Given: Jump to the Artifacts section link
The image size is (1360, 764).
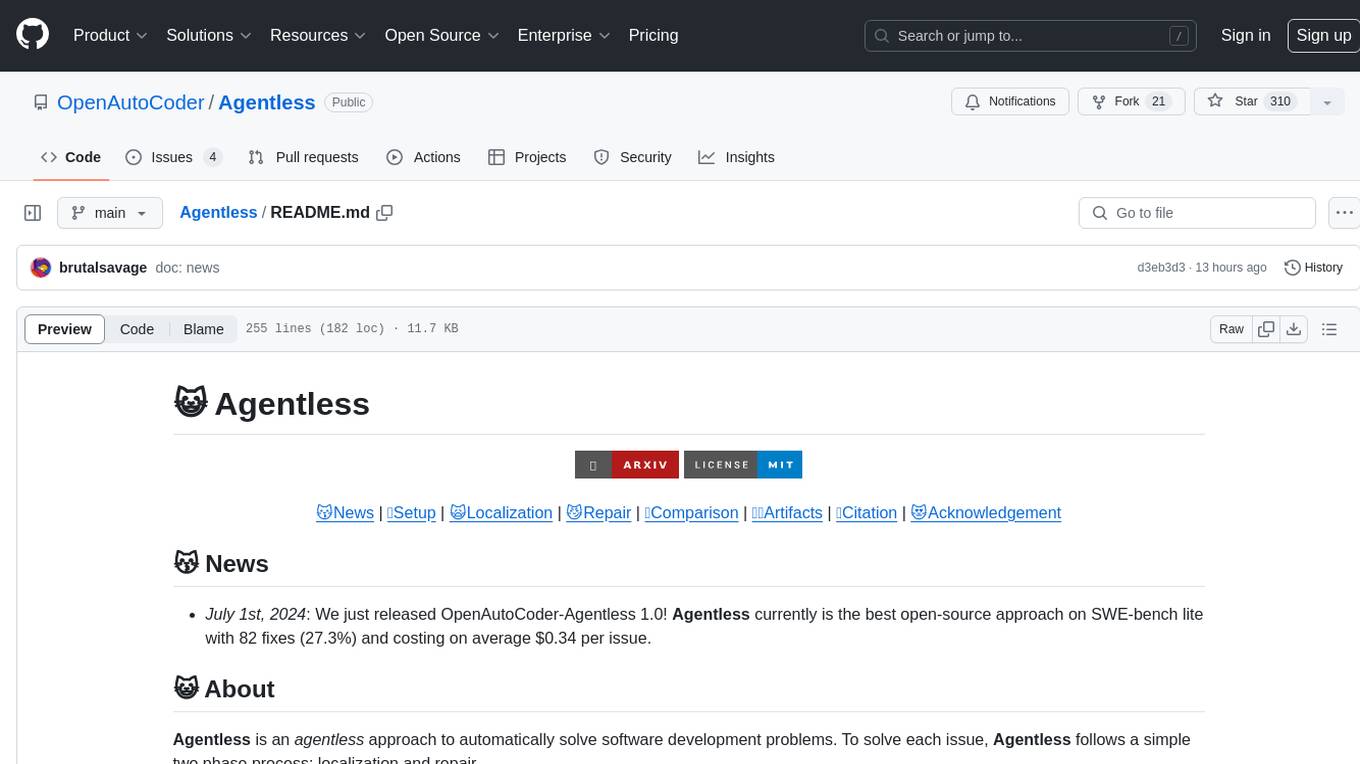Looking at the screenshot, I should tap(787, 513).
